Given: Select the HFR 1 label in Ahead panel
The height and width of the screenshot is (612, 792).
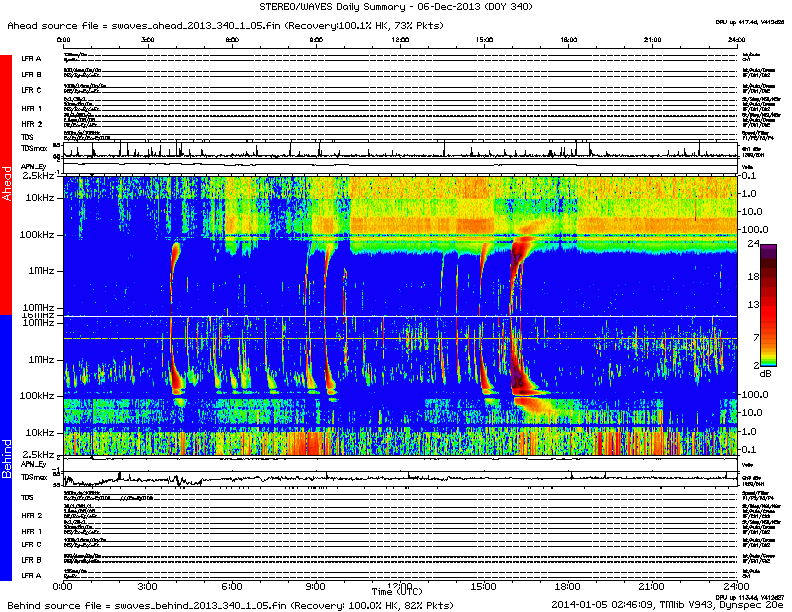Looking at the screenshot, I should pyautogui.click(x=31, y=108).
